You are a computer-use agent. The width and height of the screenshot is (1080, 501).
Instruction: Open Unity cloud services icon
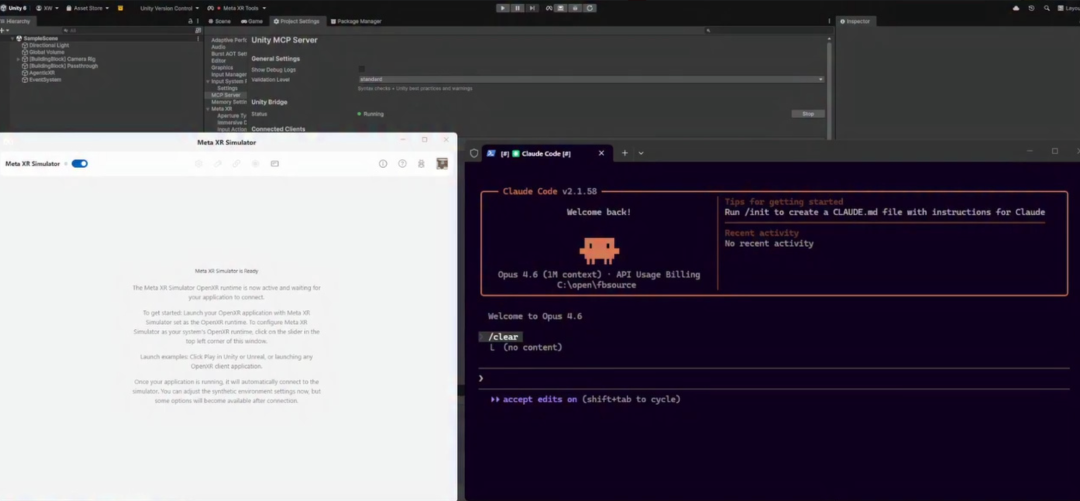[1016, 8]
